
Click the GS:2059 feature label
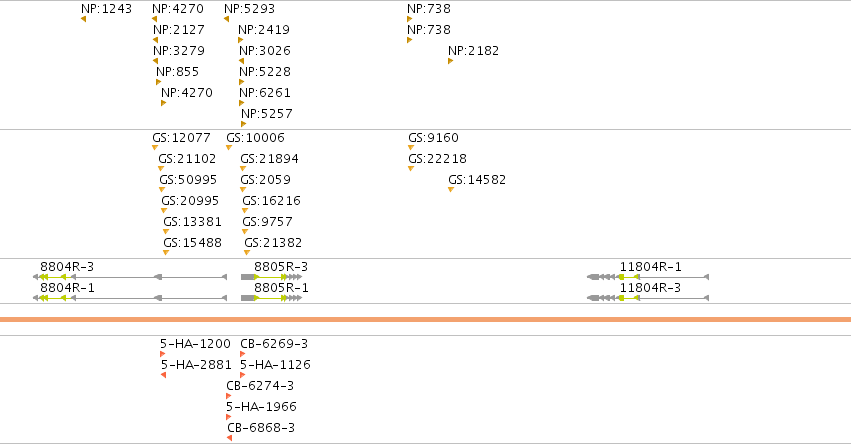pos(266,180)
